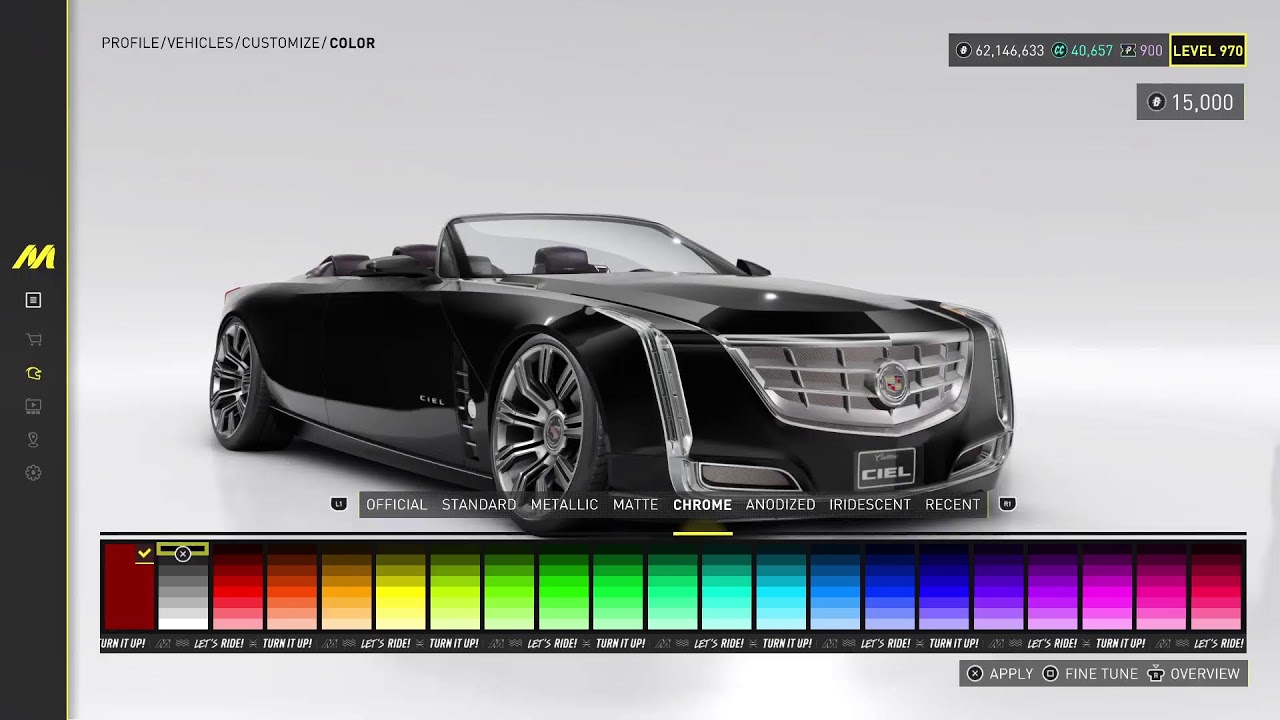Click the 40,657 Crew Credits balance
The width and height of the screenshot is (1280, 720).
[1092, 50]
